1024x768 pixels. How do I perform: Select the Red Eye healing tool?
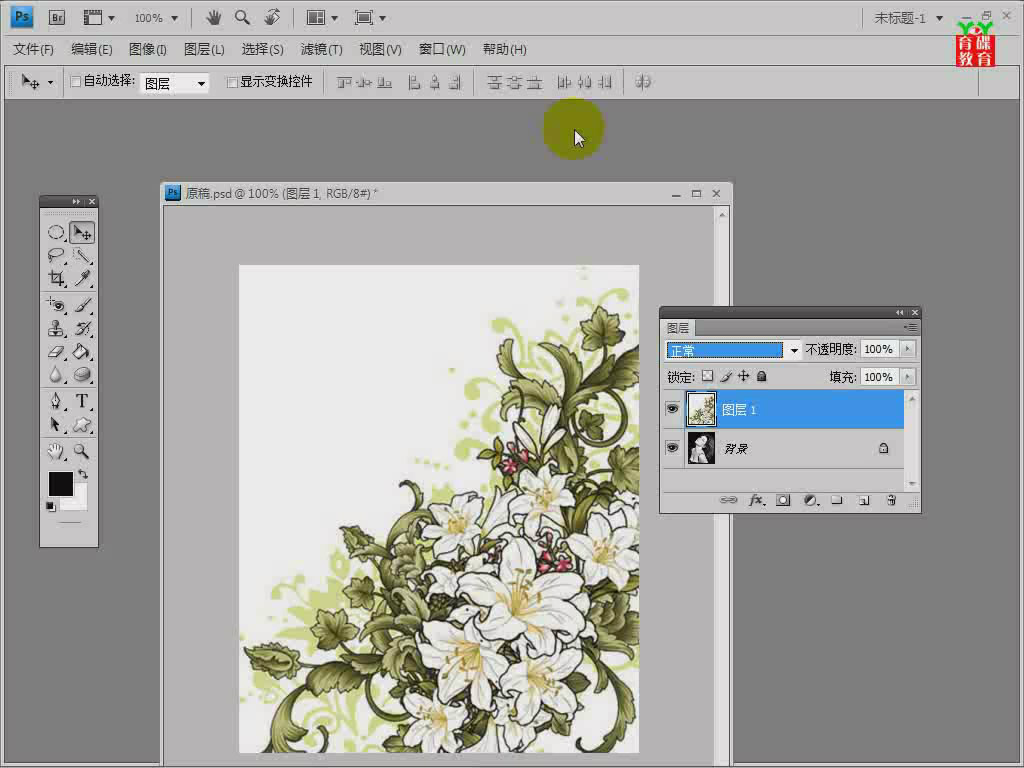[x=56, y=304]
